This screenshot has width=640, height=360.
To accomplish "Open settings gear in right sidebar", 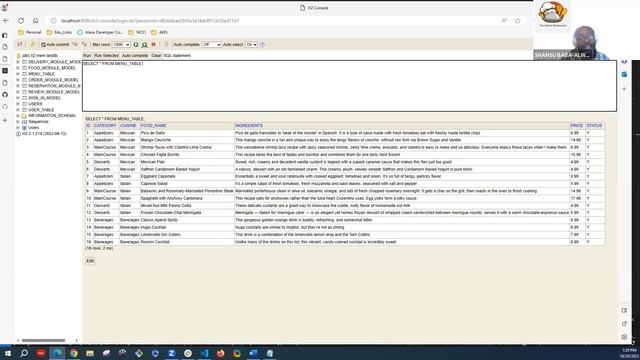I will [x=624, y=337].
